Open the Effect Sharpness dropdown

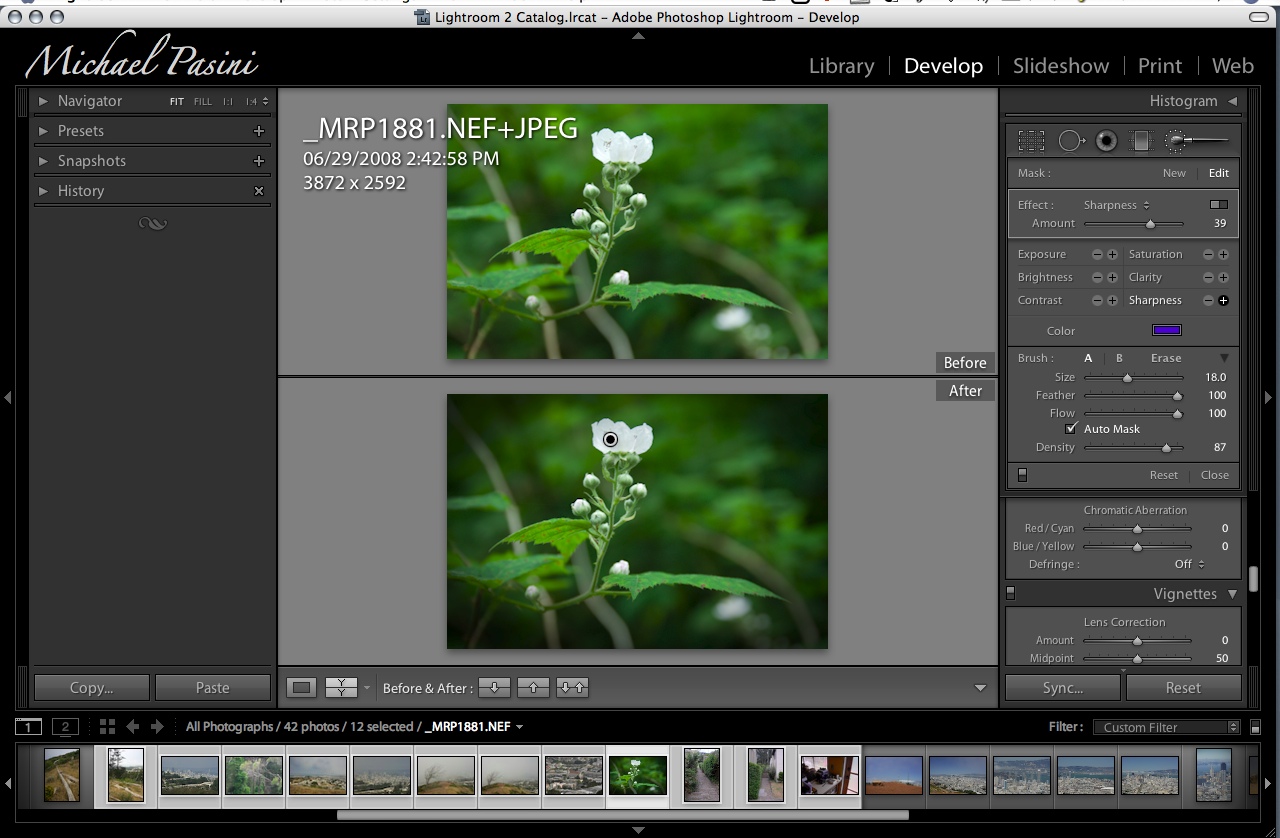(x=1116, y=205)
